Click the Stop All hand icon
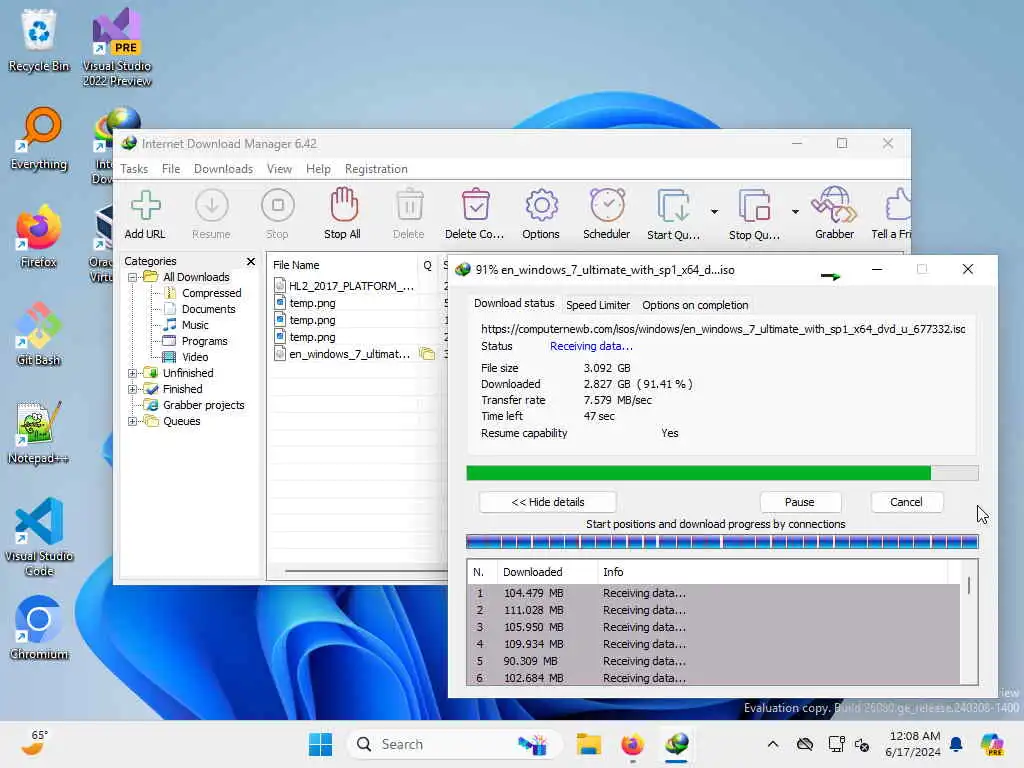 (x=343, y=214)
